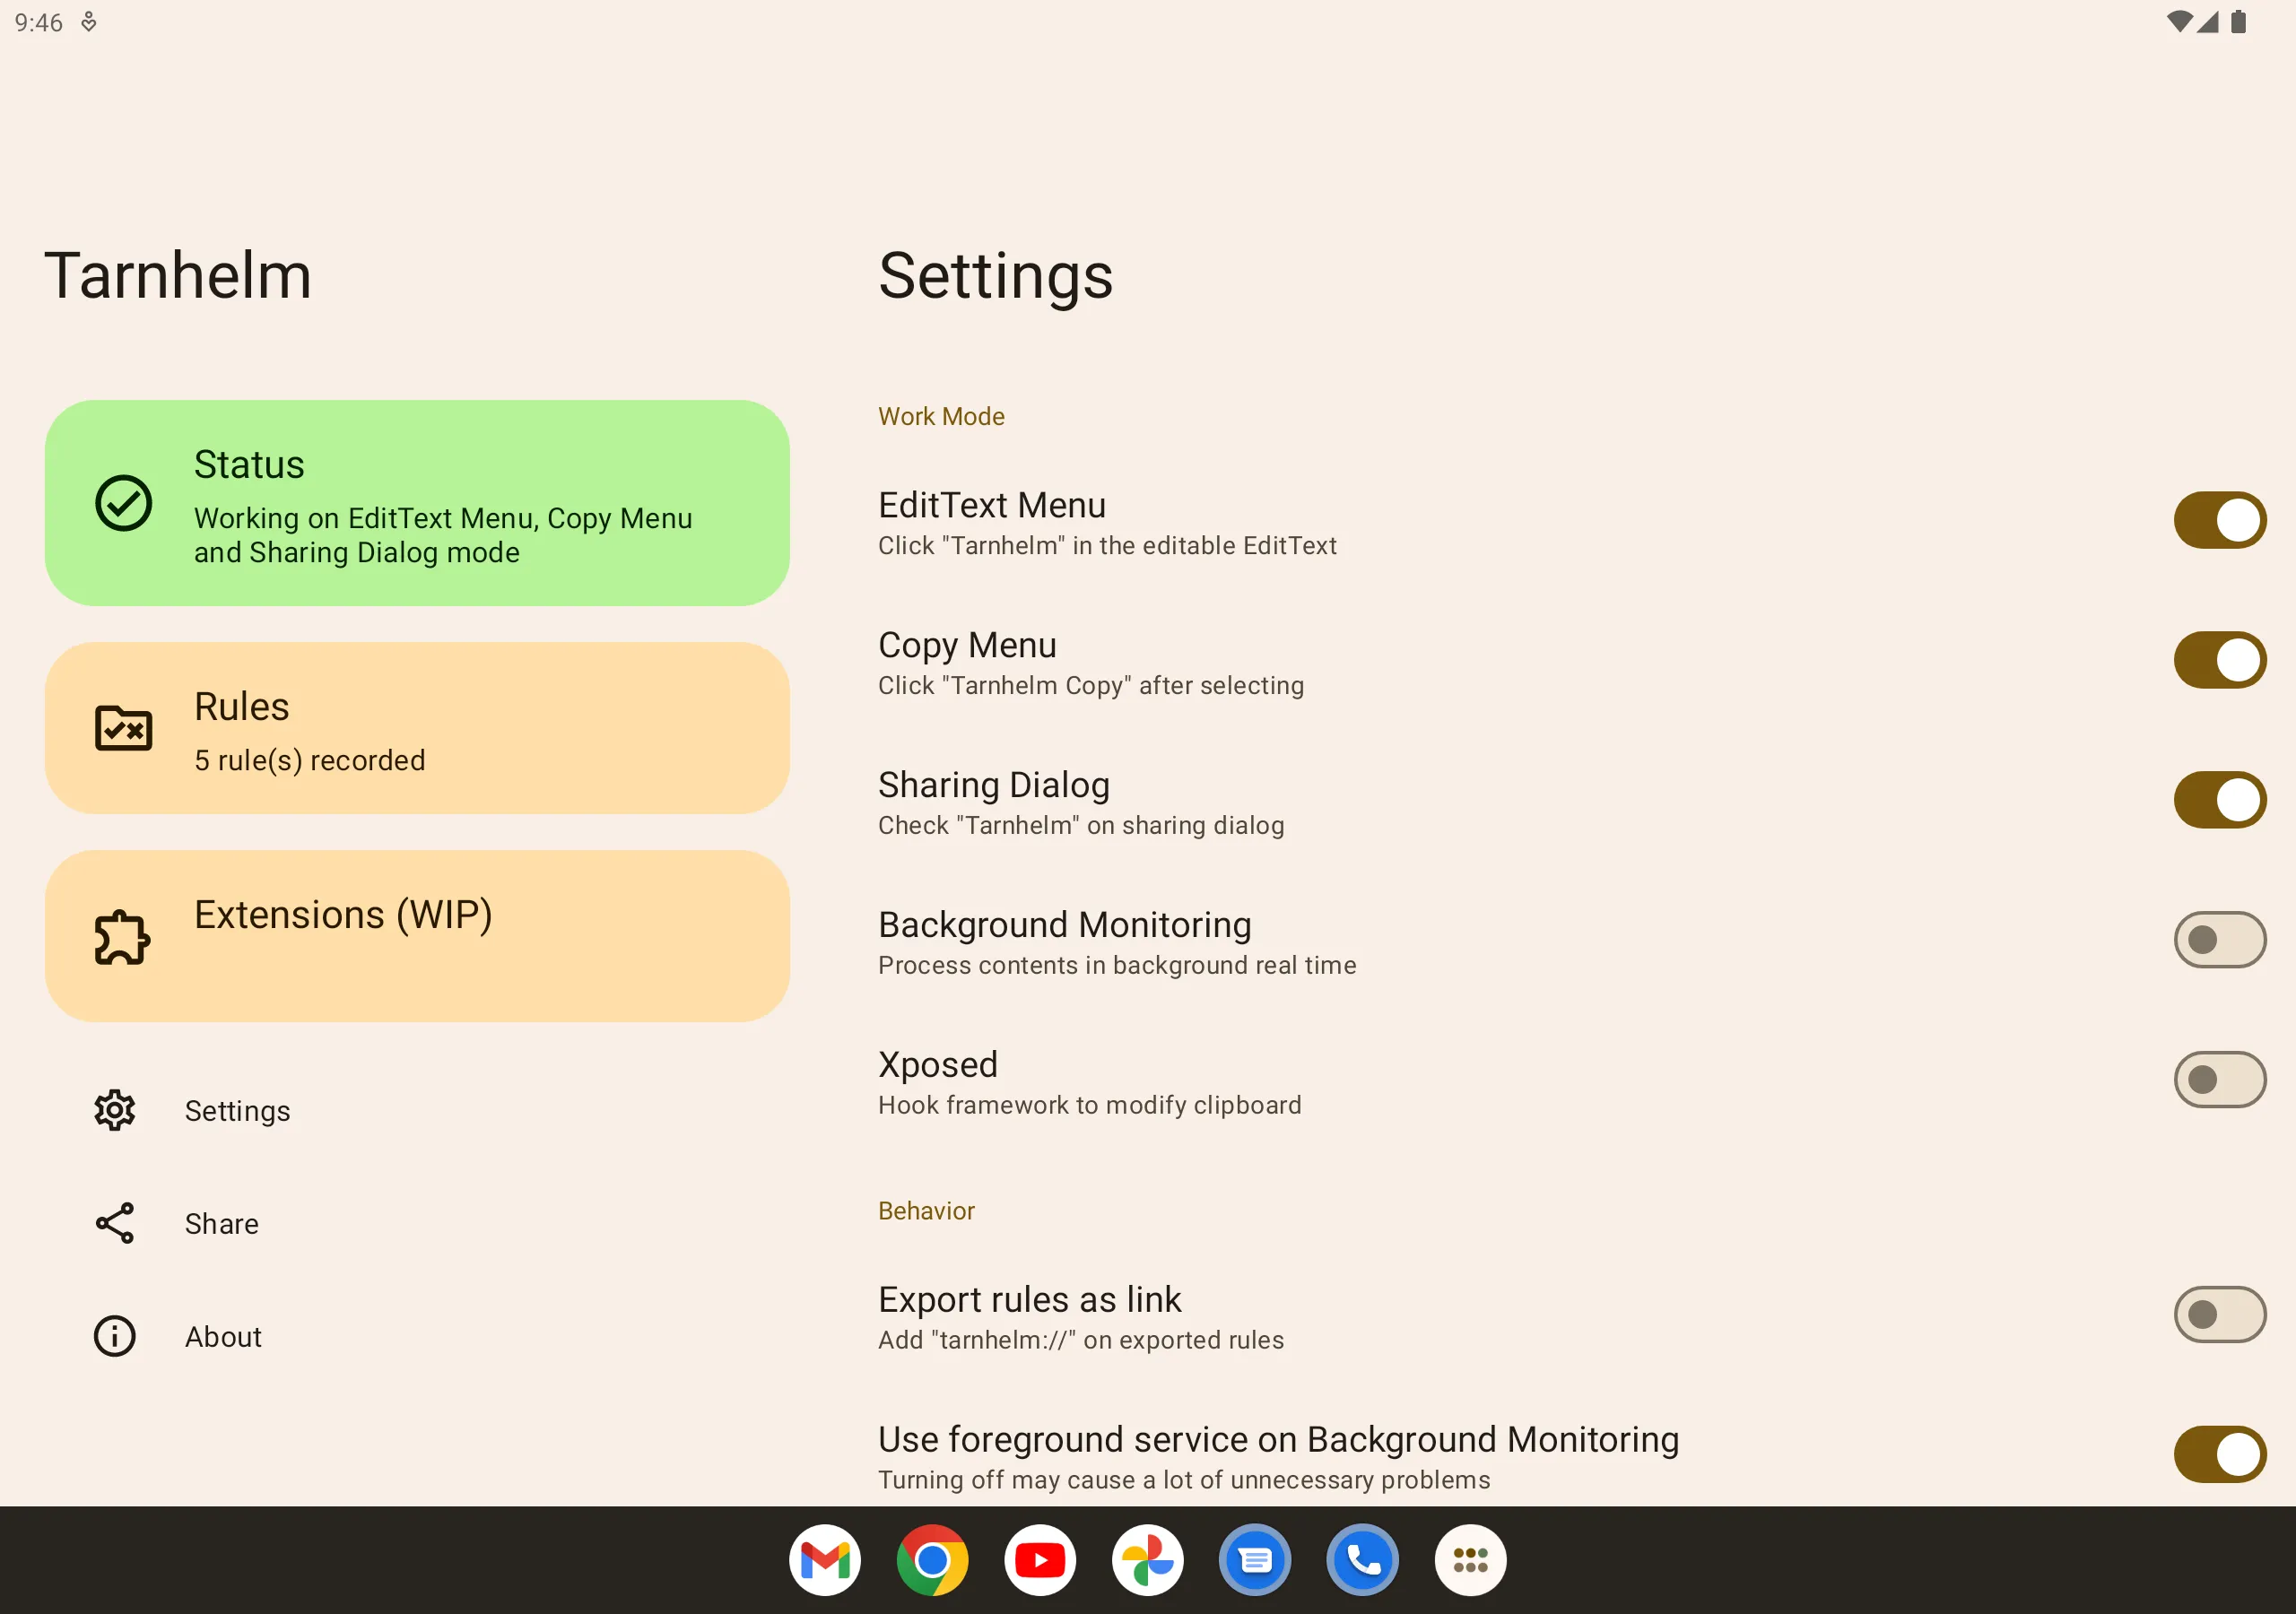Viewport: 2296px width, 1614px height.
Task: Click 'Process contents in background real time'
Action: coord(1117,965)
